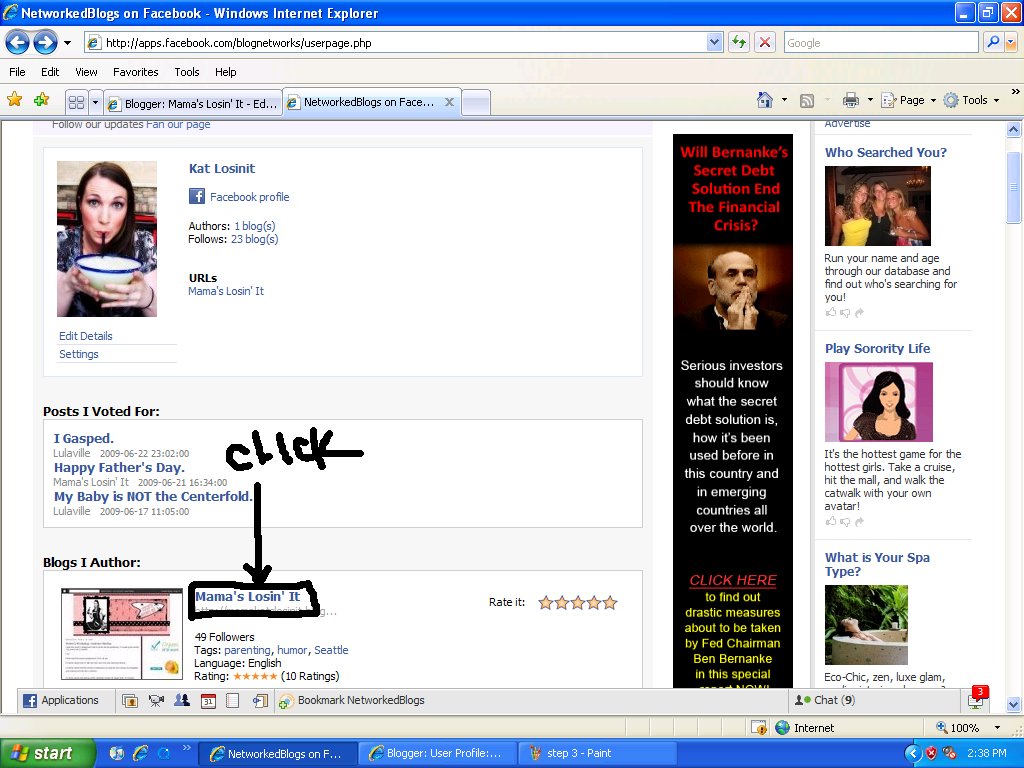This screenshot has height=768, width=1024.
Task: Open the Mama's Losin' It blog title link
Action: point(248,596)
